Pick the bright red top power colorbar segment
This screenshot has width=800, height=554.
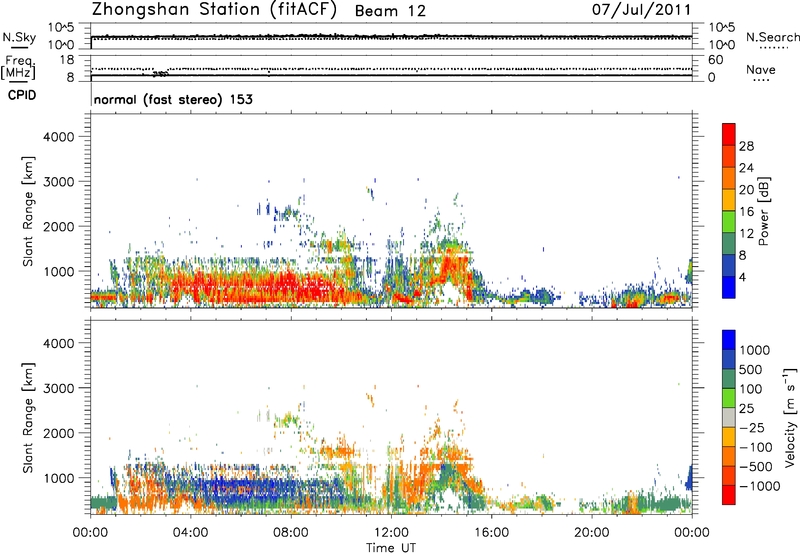tap(729, 134)
